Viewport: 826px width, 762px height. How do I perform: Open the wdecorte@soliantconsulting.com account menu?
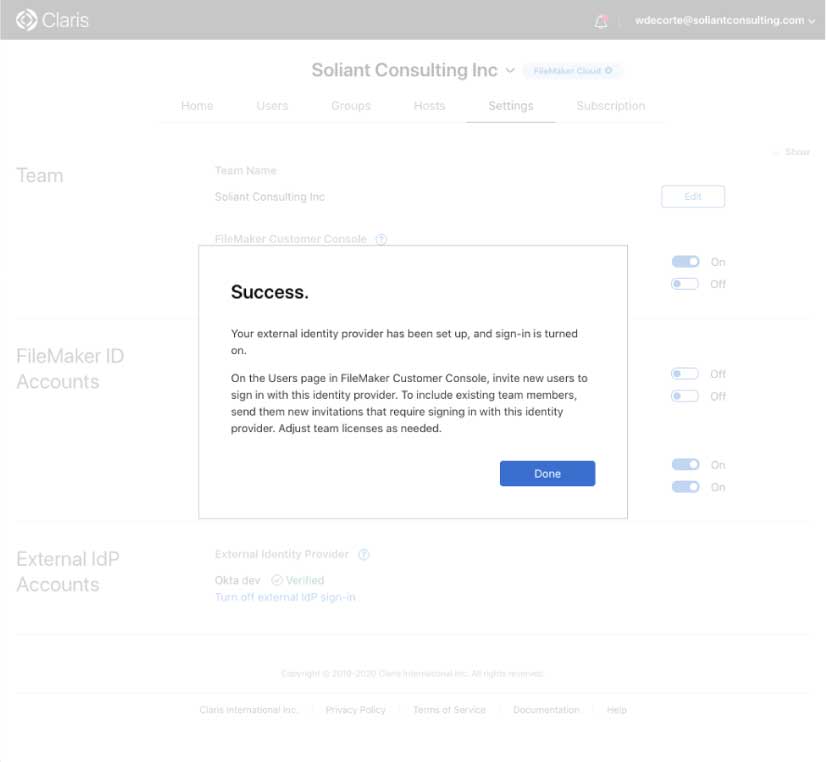(x=725, y=21)
